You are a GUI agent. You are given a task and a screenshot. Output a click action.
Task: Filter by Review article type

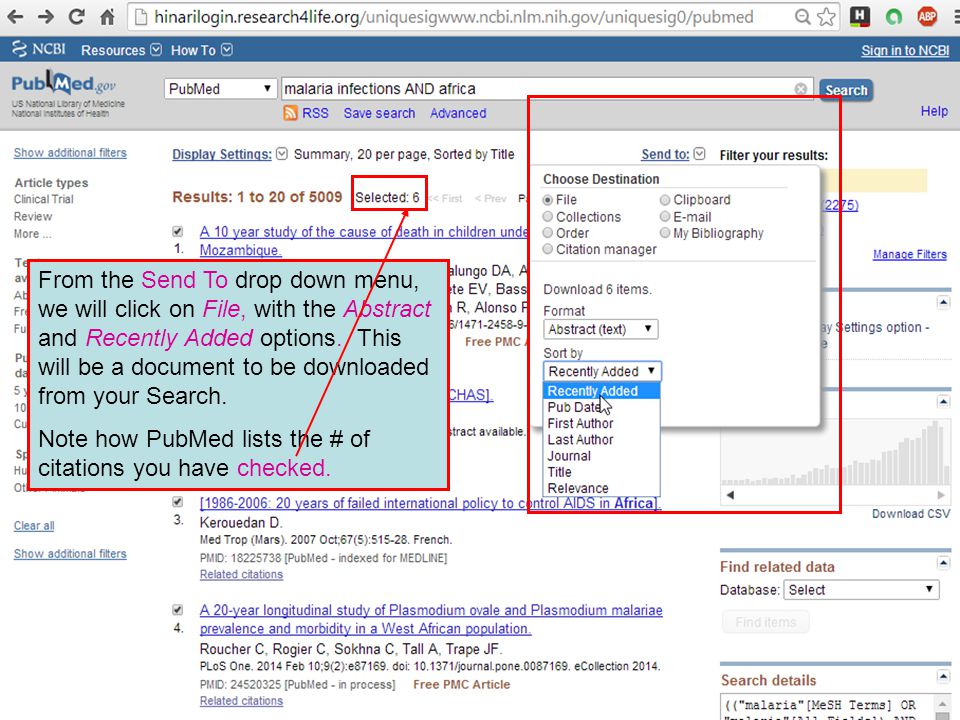tap(33, 217)
